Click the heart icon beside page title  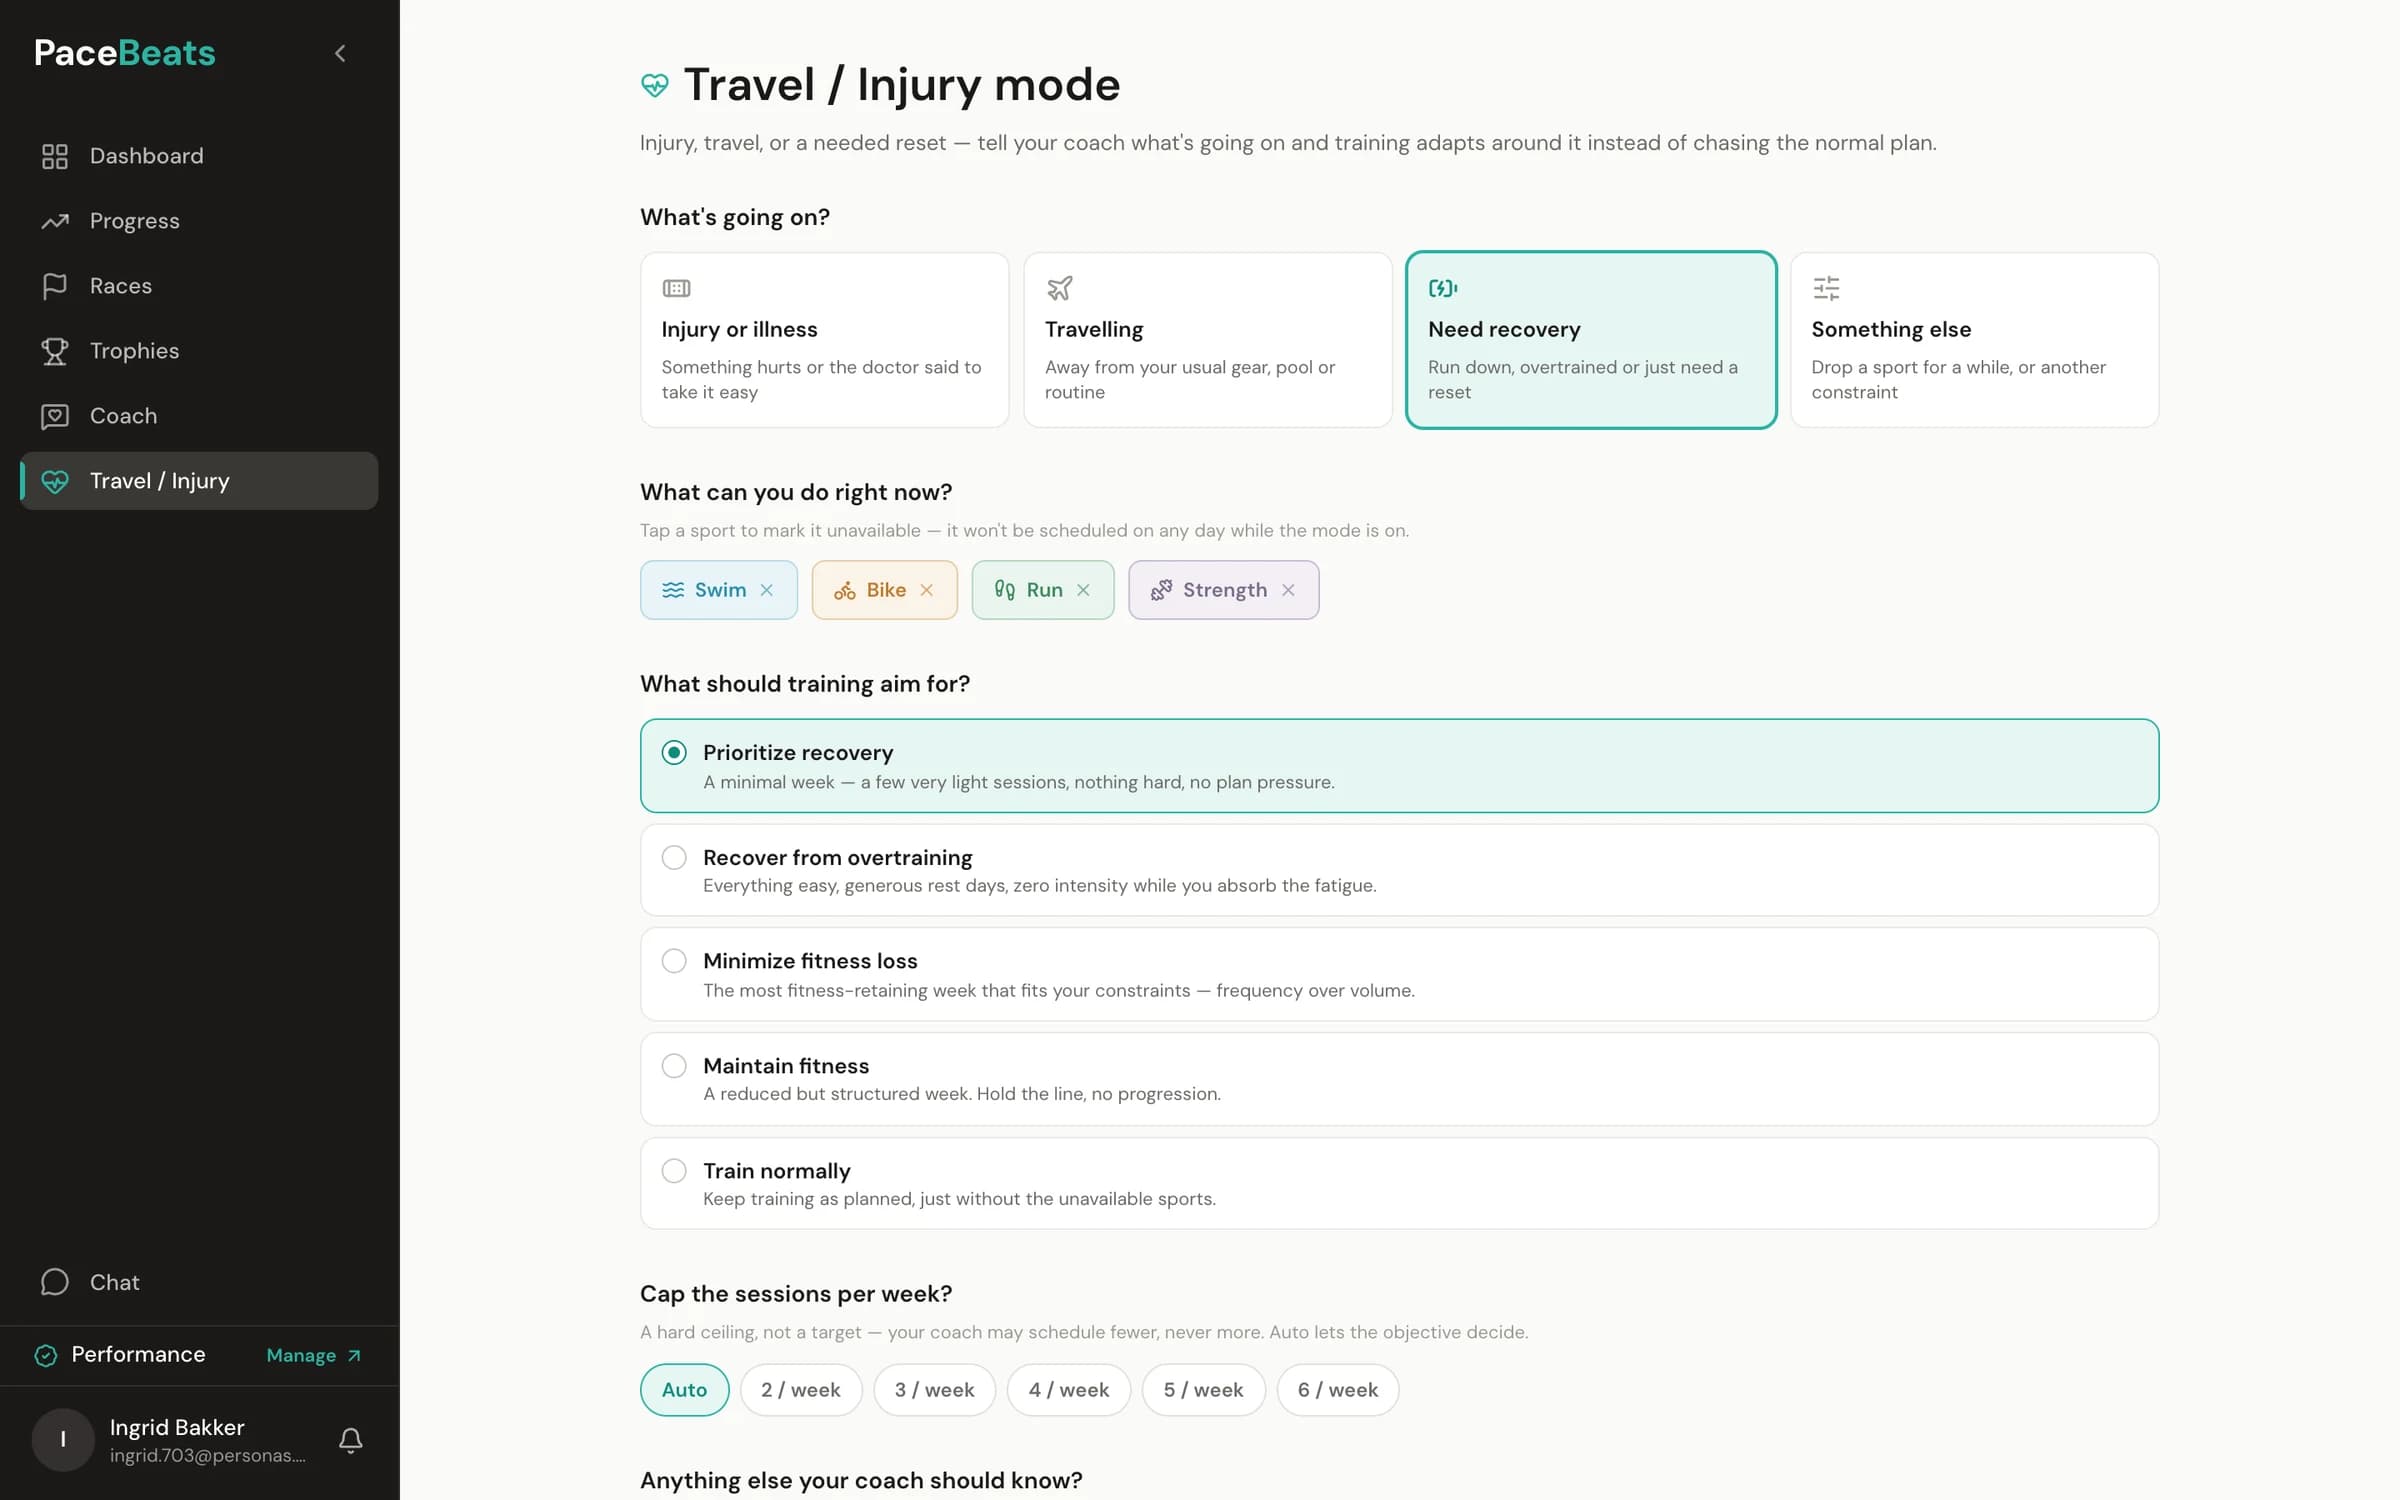pos(655,85)
